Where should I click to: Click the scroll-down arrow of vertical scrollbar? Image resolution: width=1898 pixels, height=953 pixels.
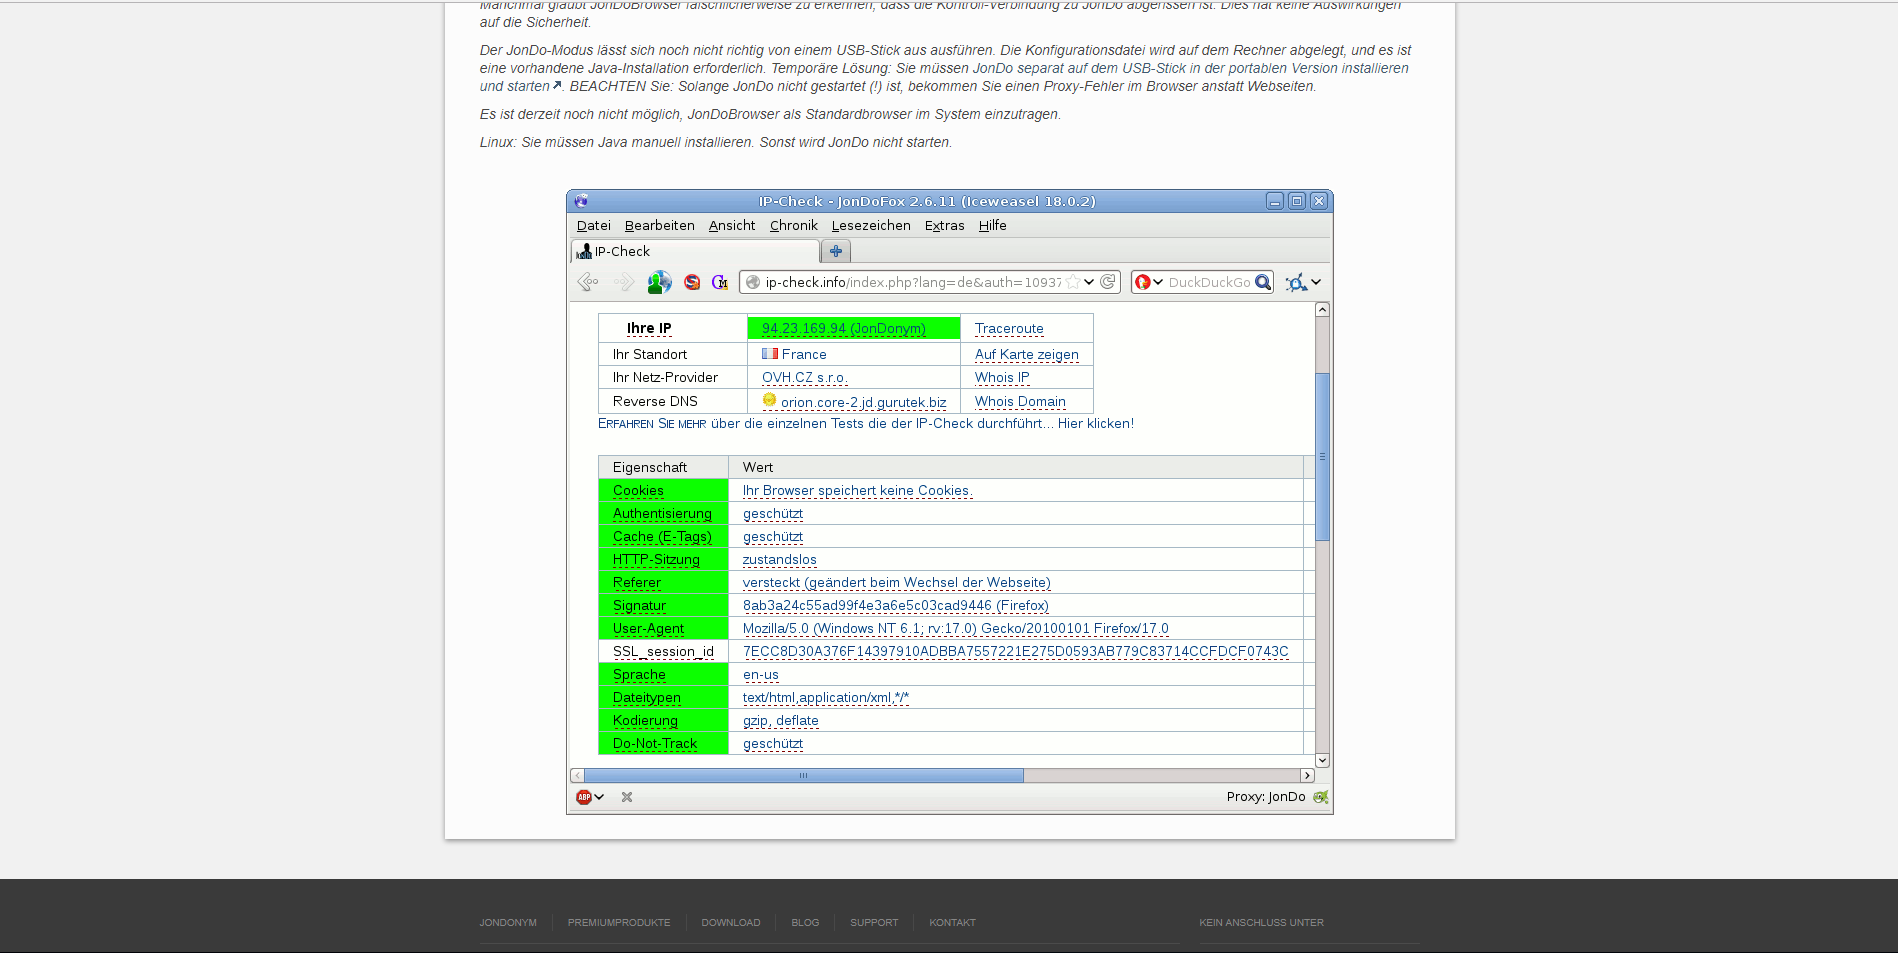(x=1322, y=760)
